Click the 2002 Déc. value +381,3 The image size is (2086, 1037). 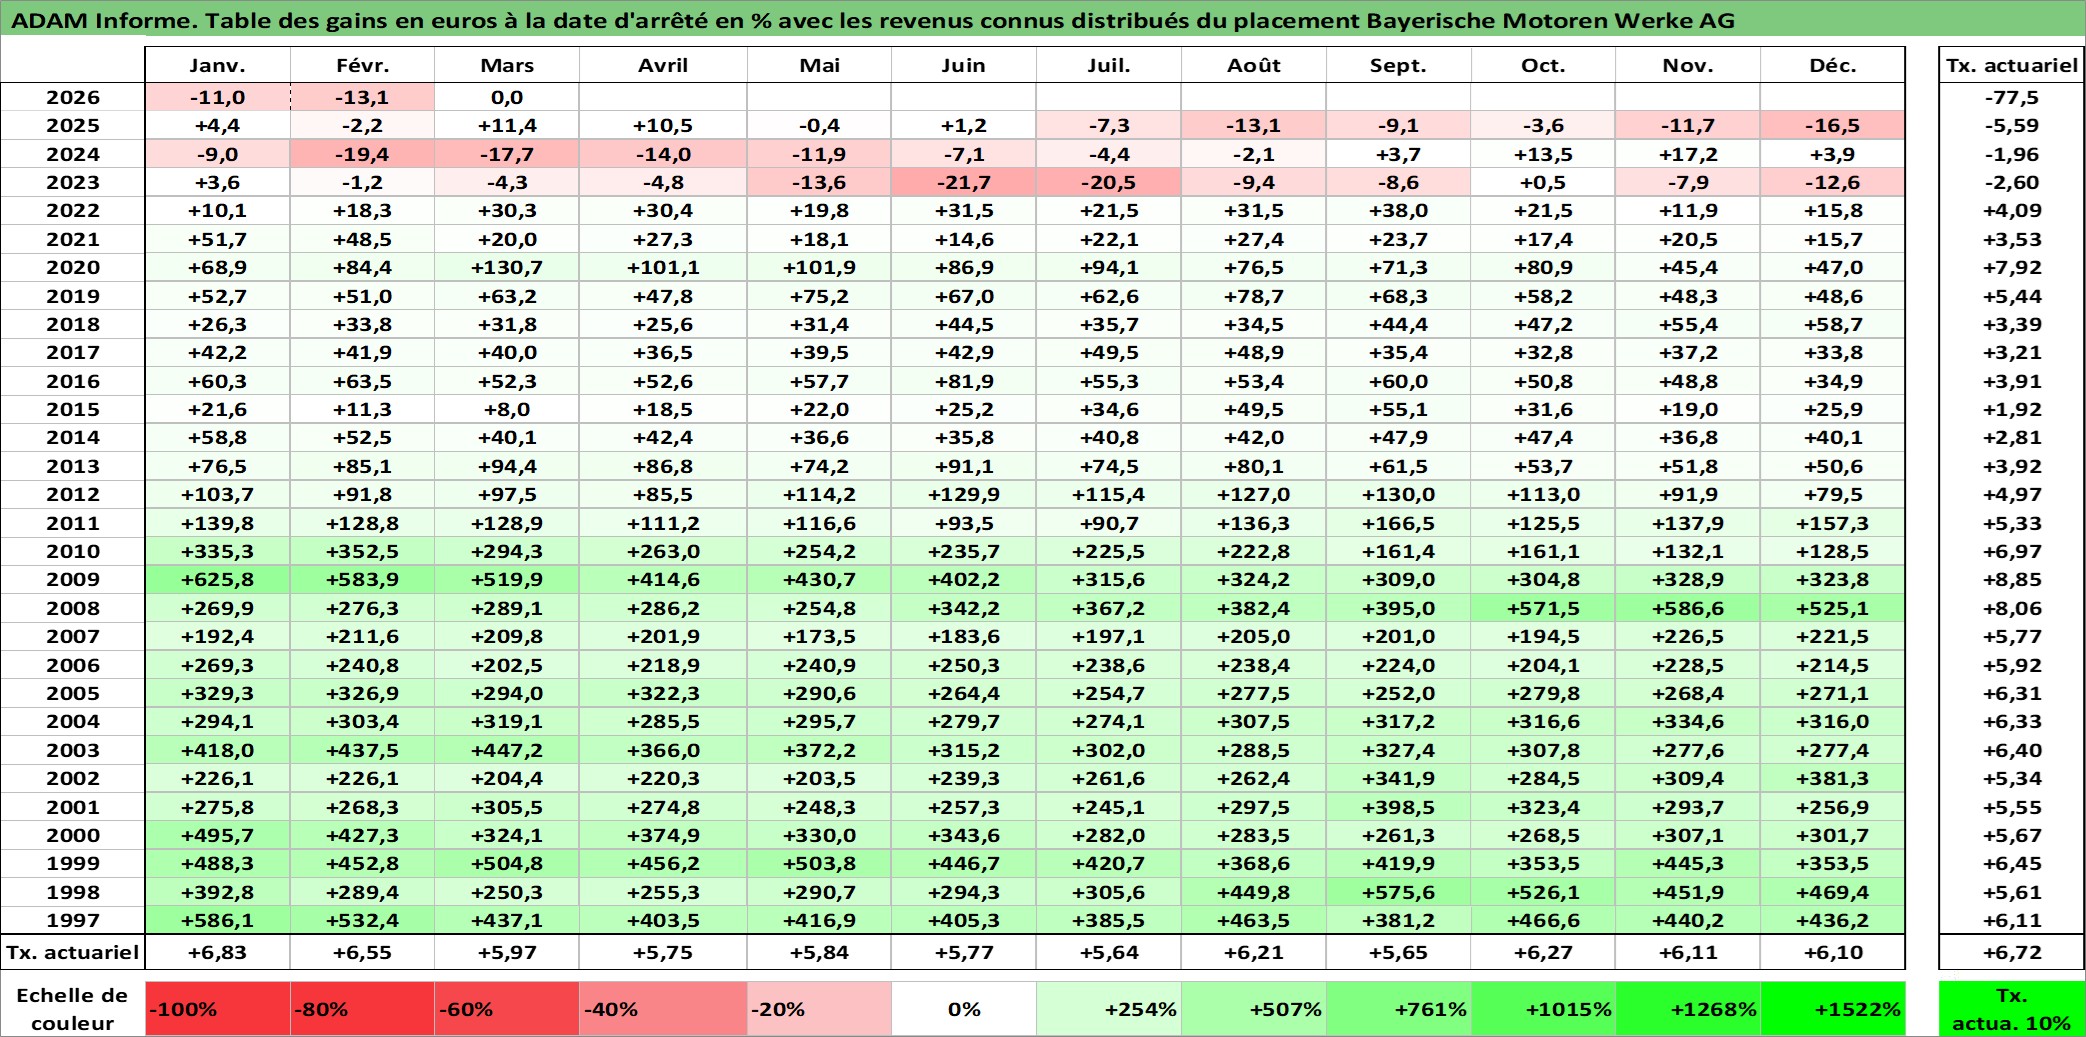click(1833, 778)
